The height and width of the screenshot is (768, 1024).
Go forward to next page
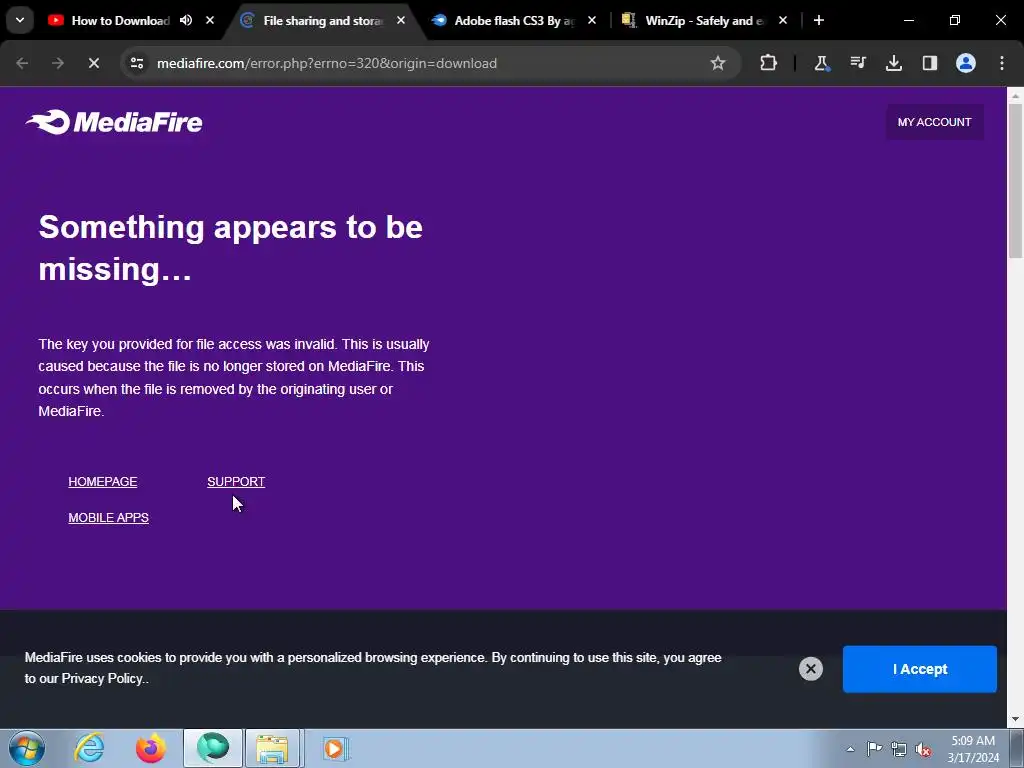(58, 63)
